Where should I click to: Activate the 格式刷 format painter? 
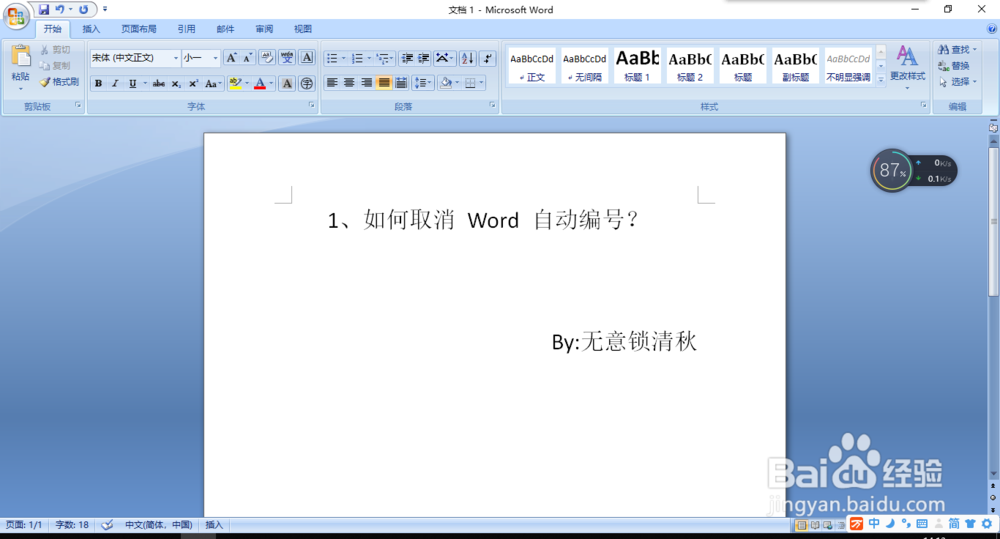[60, 82]
